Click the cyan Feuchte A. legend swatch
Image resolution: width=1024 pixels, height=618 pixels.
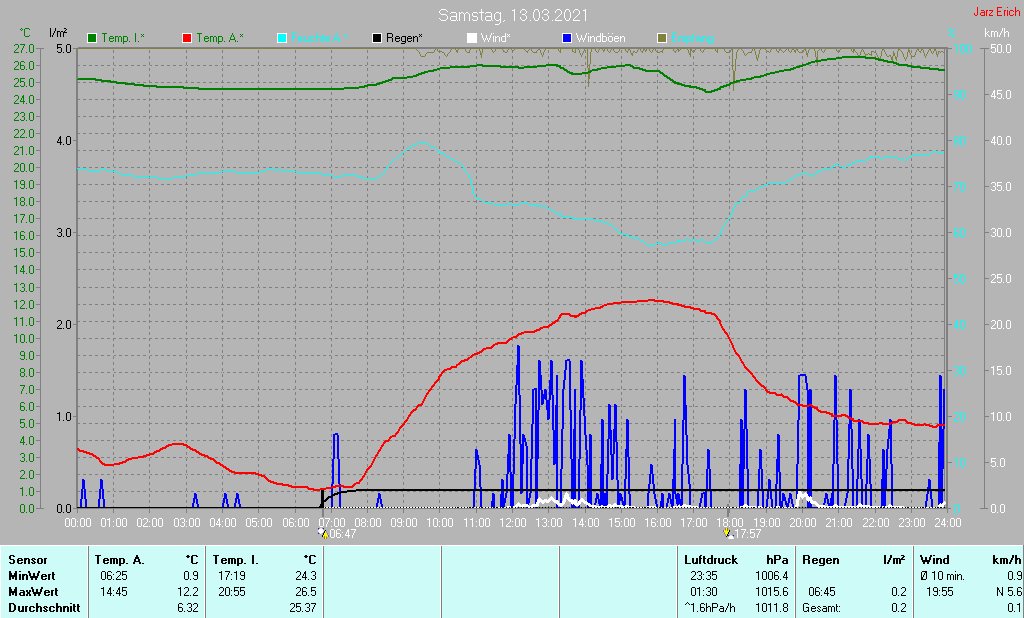[x=282, y=39]
